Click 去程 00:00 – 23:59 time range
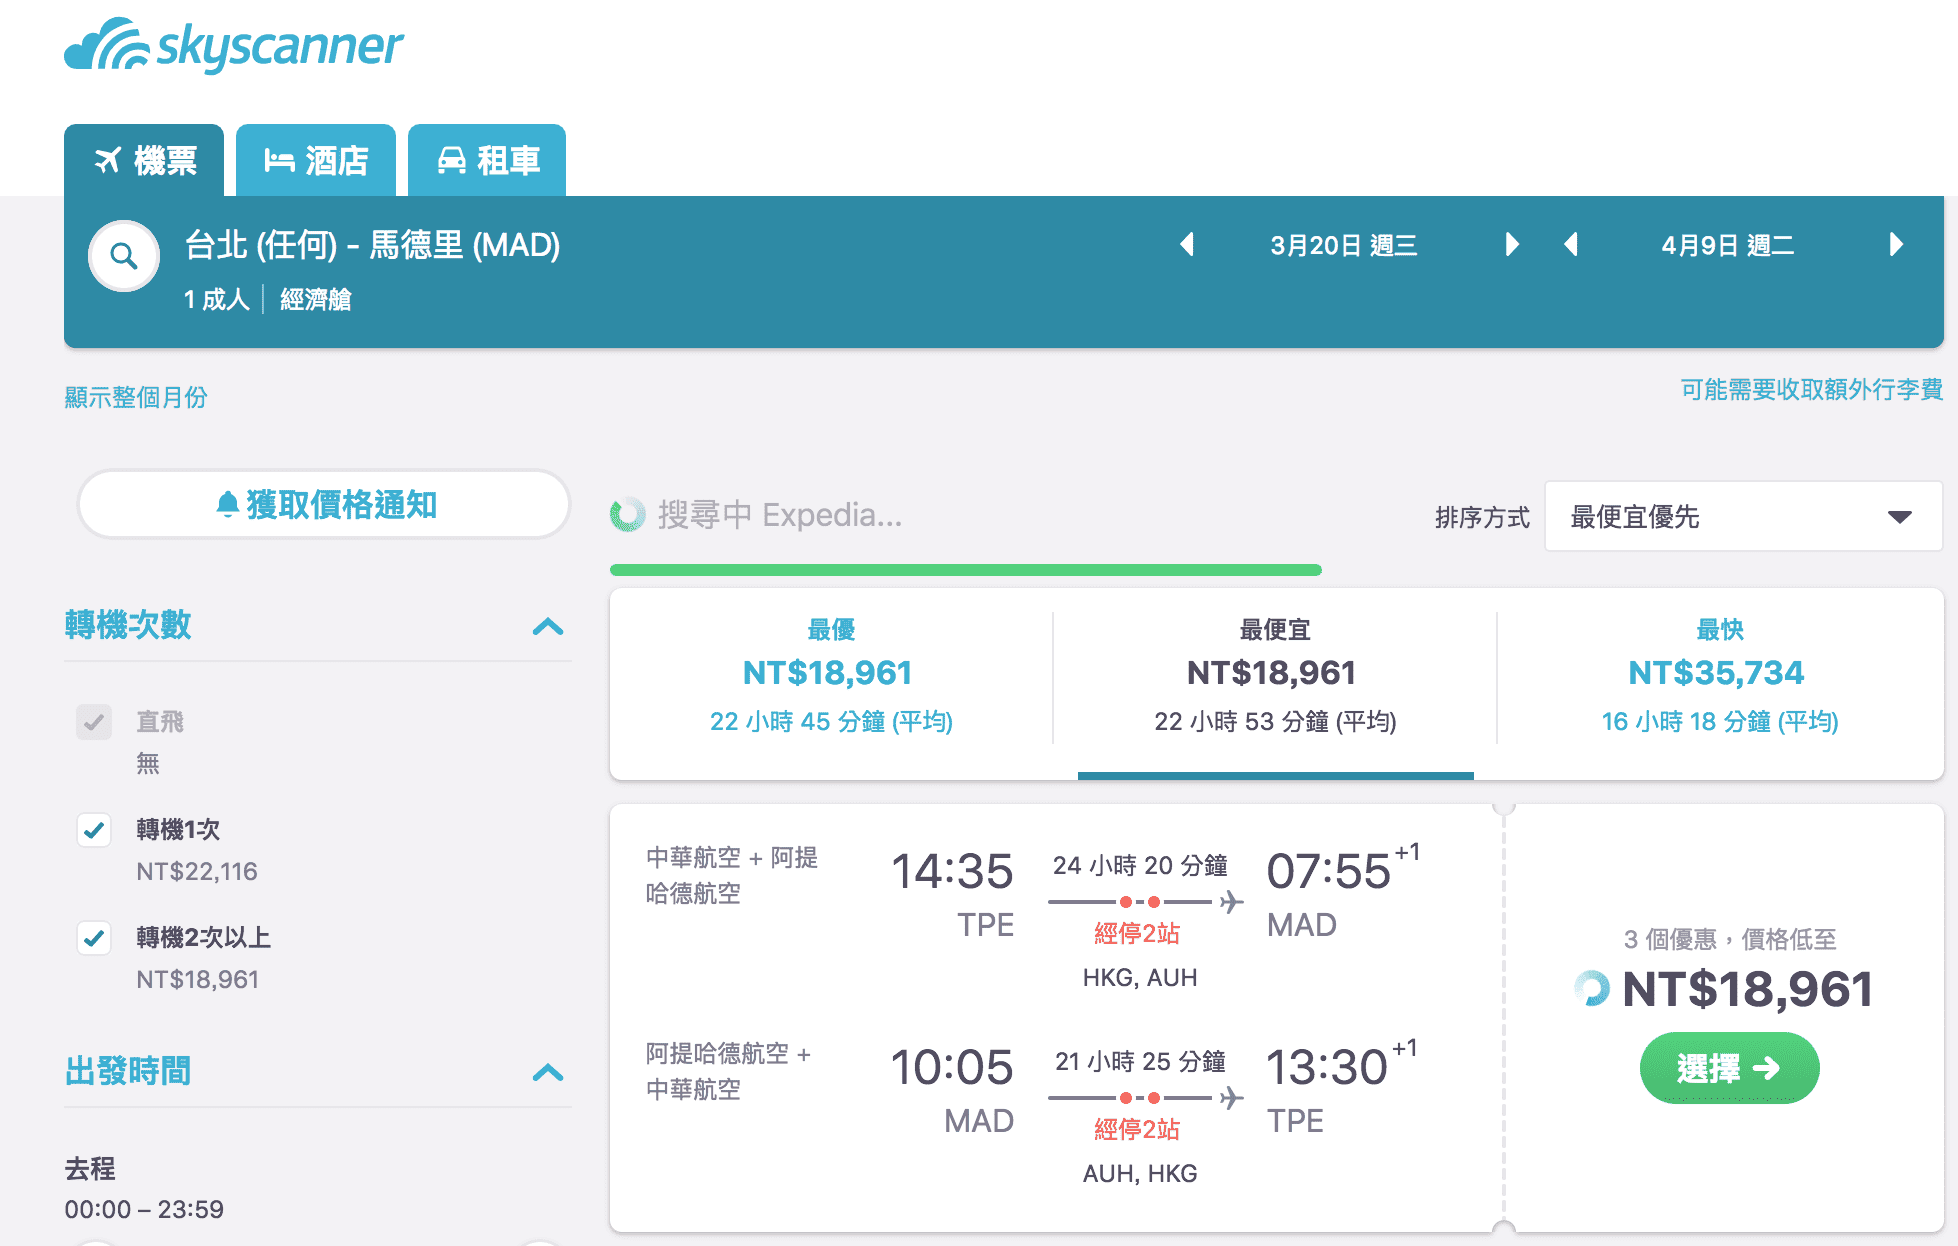Screen dimensions: 1958x1246 pyautogui.click(x=144, y=1189)
